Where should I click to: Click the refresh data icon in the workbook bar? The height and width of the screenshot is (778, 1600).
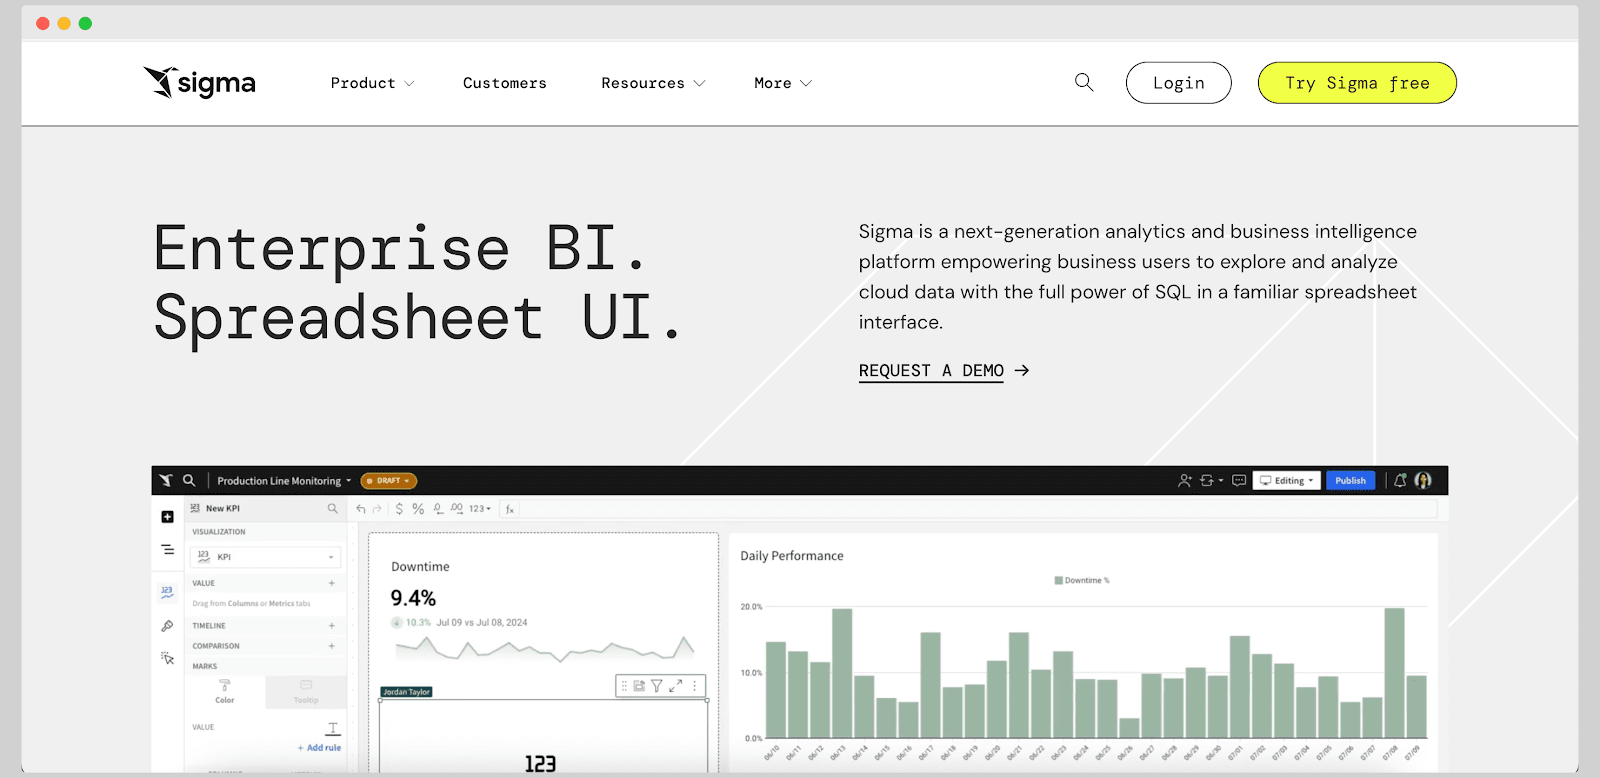[x=1207, y=480]
